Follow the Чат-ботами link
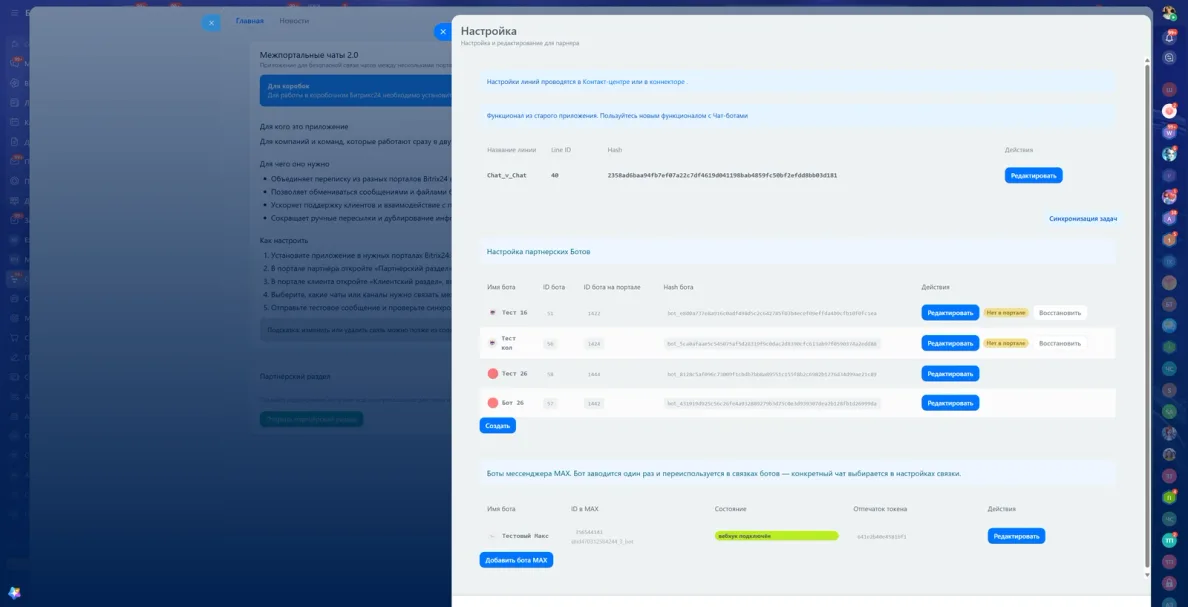 728,116
